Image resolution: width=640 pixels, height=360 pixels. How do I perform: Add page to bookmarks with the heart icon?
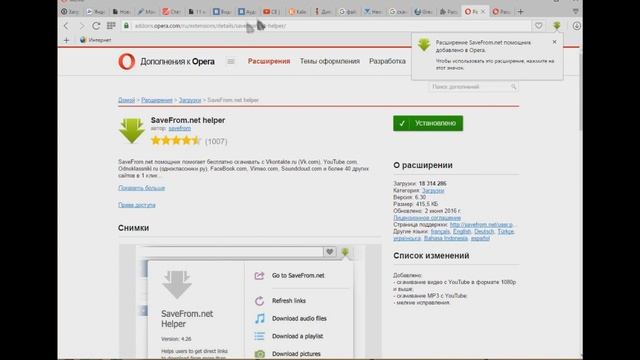[539, 26]
